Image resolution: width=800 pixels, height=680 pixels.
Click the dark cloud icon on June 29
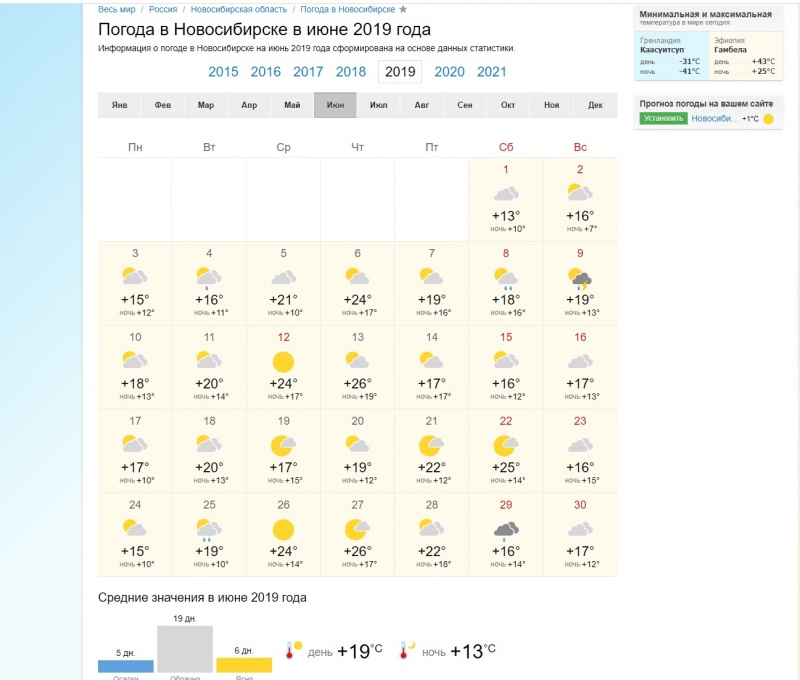click(506, 529)
